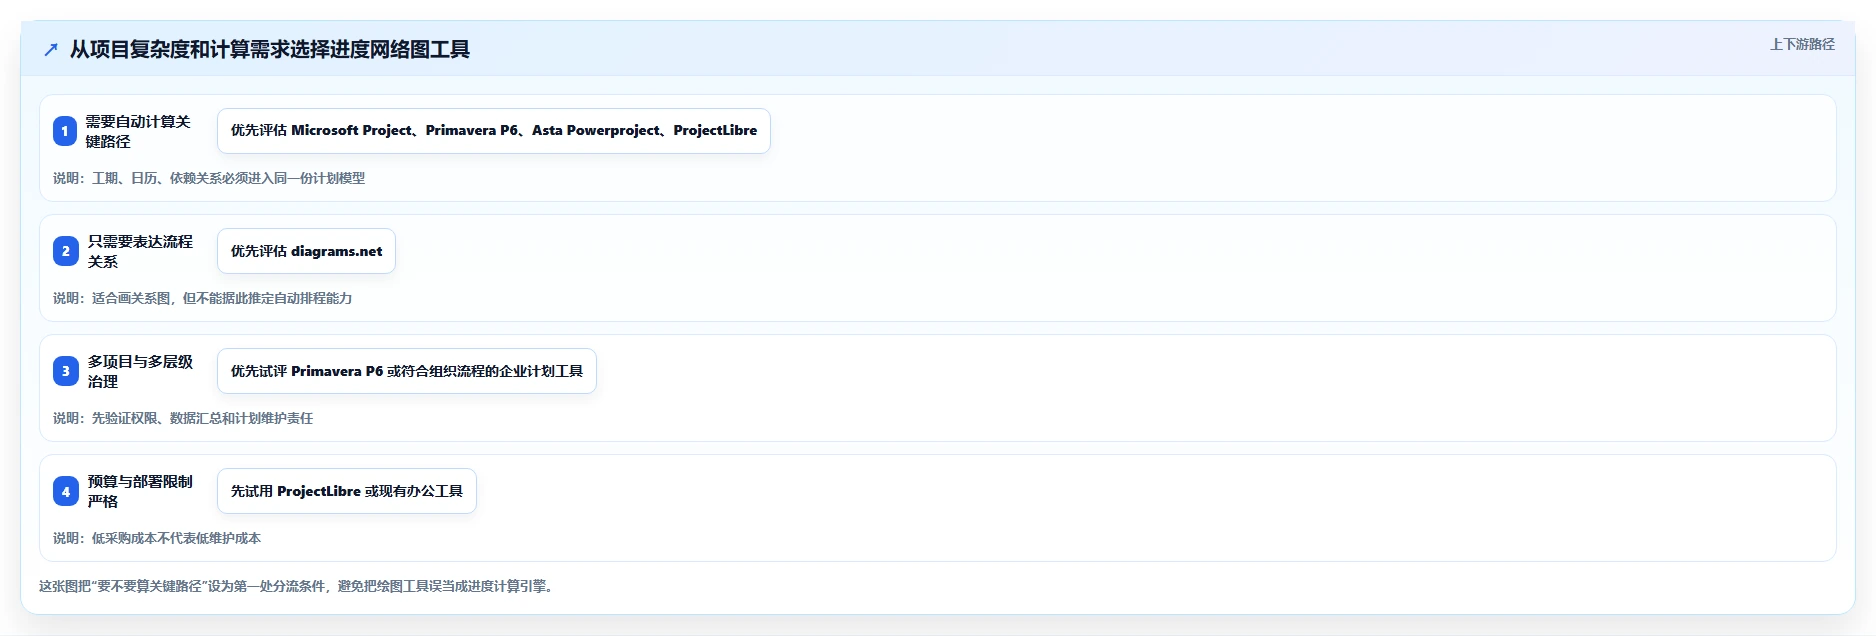1876x636 pixels.
Task: Click the step 2 number badge
Action: click(x=65, y=251)
